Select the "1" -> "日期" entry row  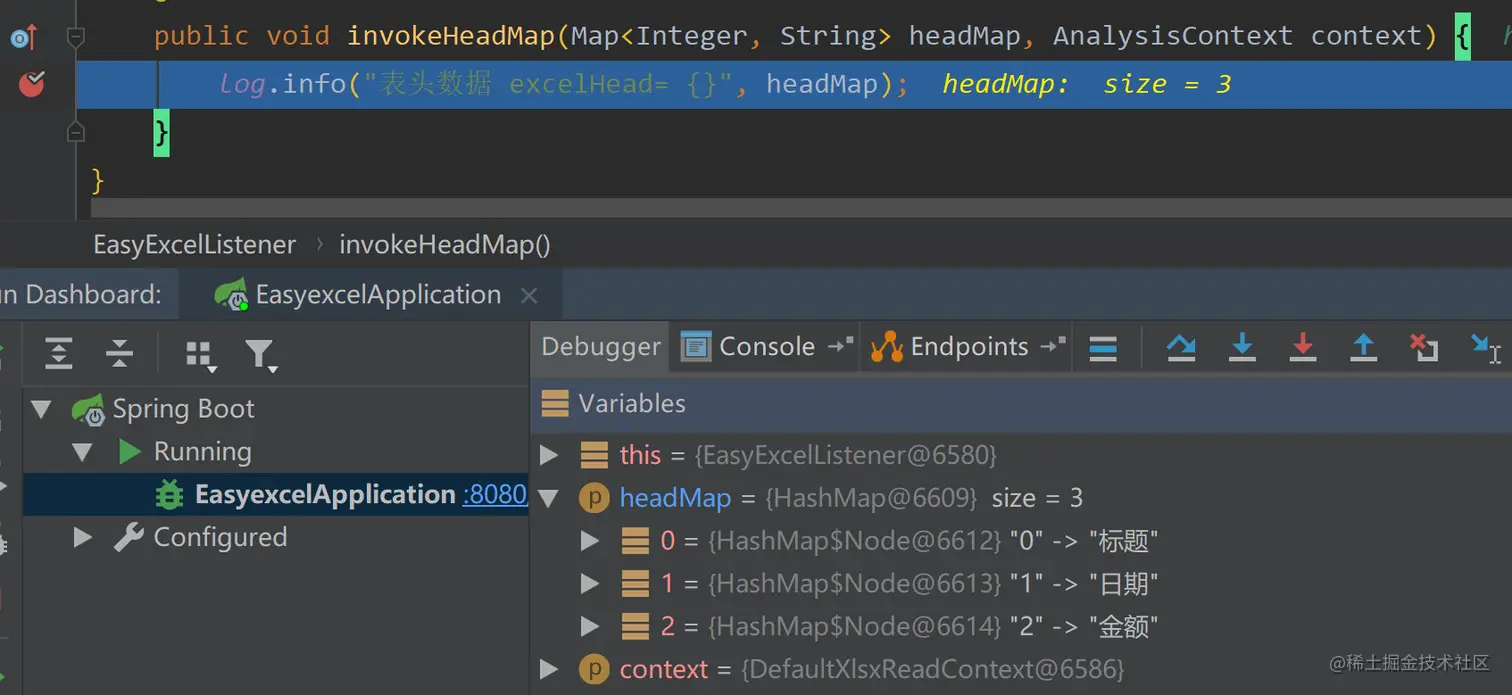click(x=1021, y=584)
